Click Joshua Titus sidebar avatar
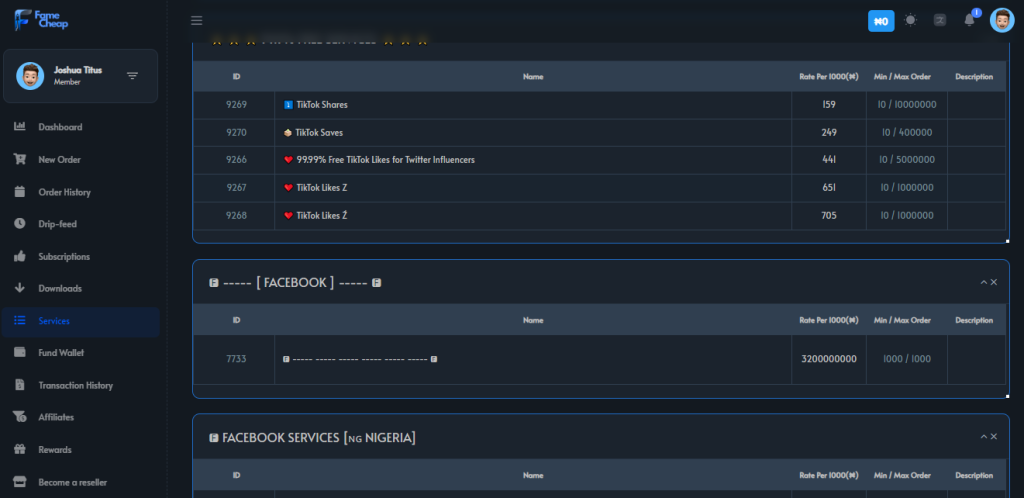This screenshot has height=498, width=1024. [x=30, y=76]
